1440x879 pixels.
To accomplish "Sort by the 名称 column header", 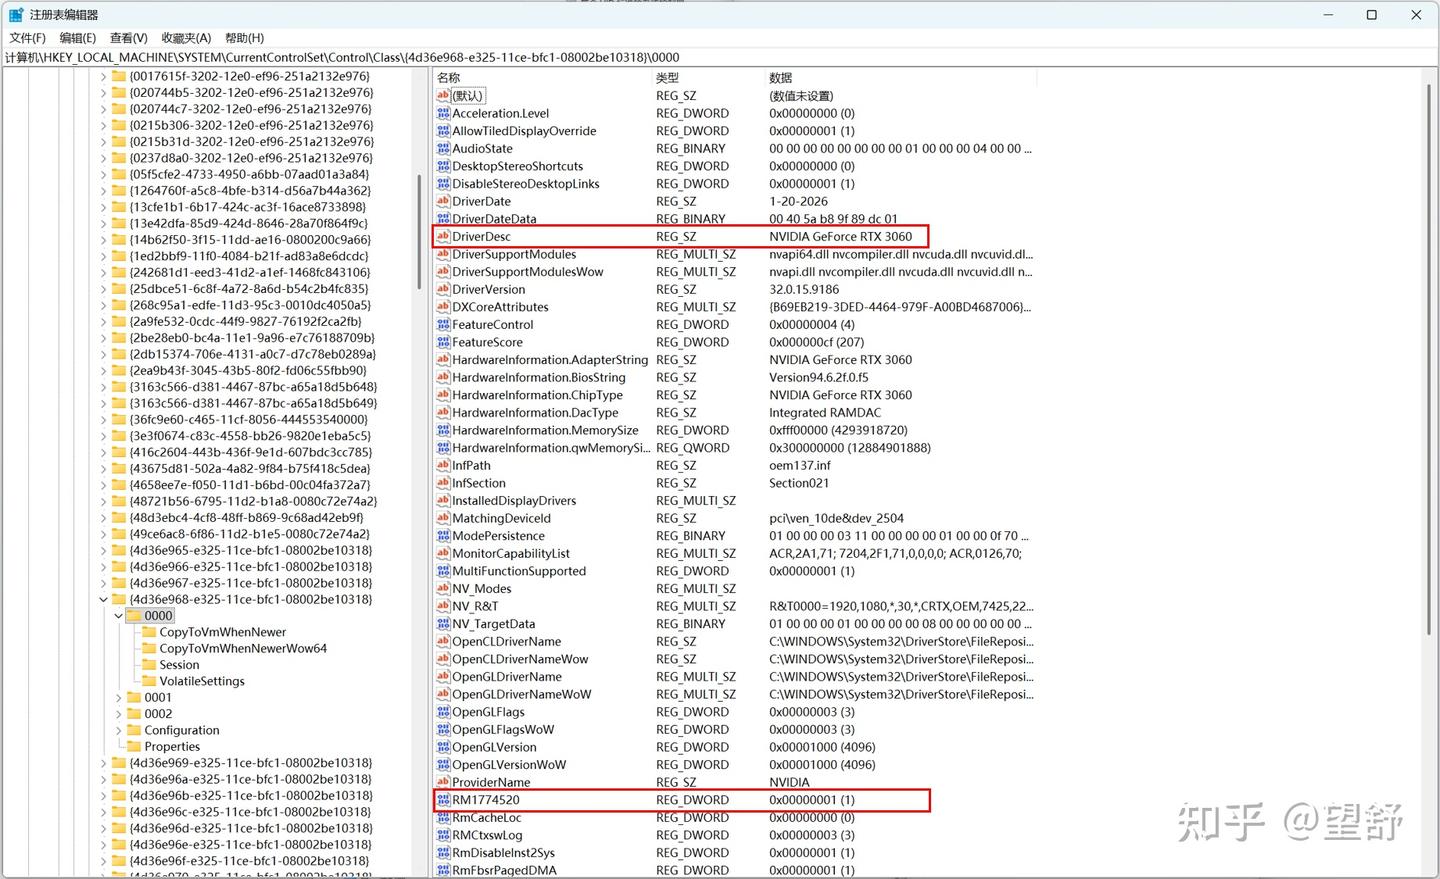I will coord(542,78).
